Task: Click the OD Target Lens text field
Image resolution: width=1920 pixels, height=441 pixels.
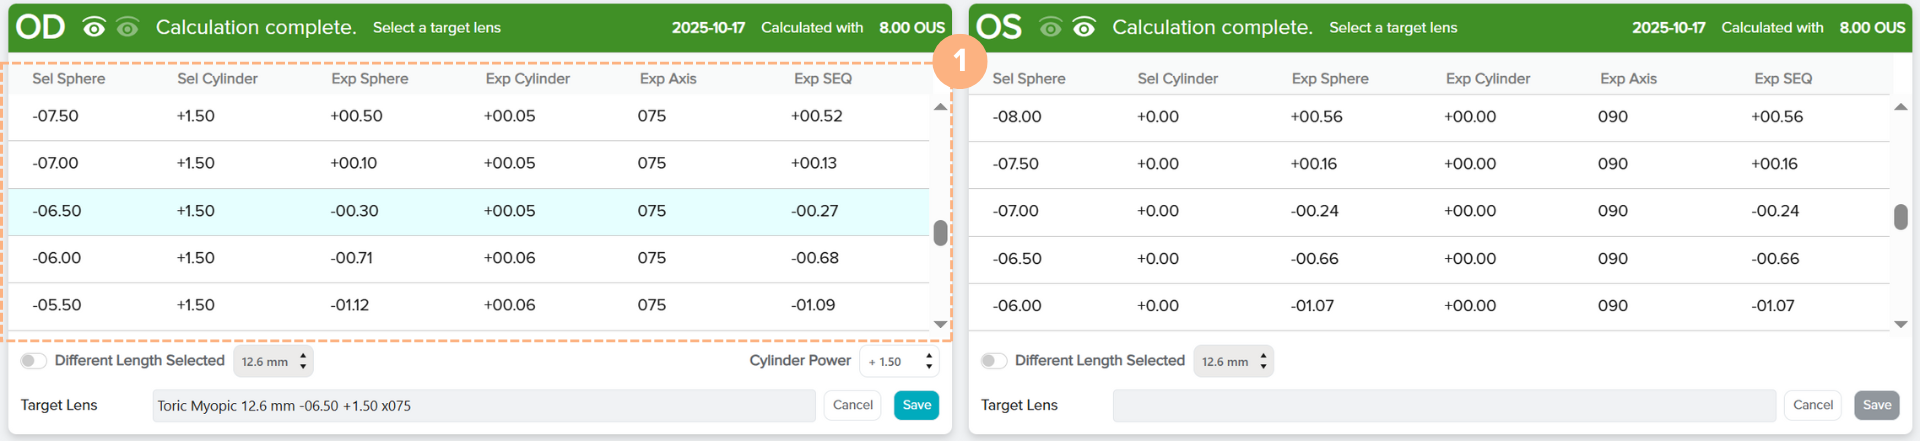Action: pyautogui.click(x=484, y=406)
